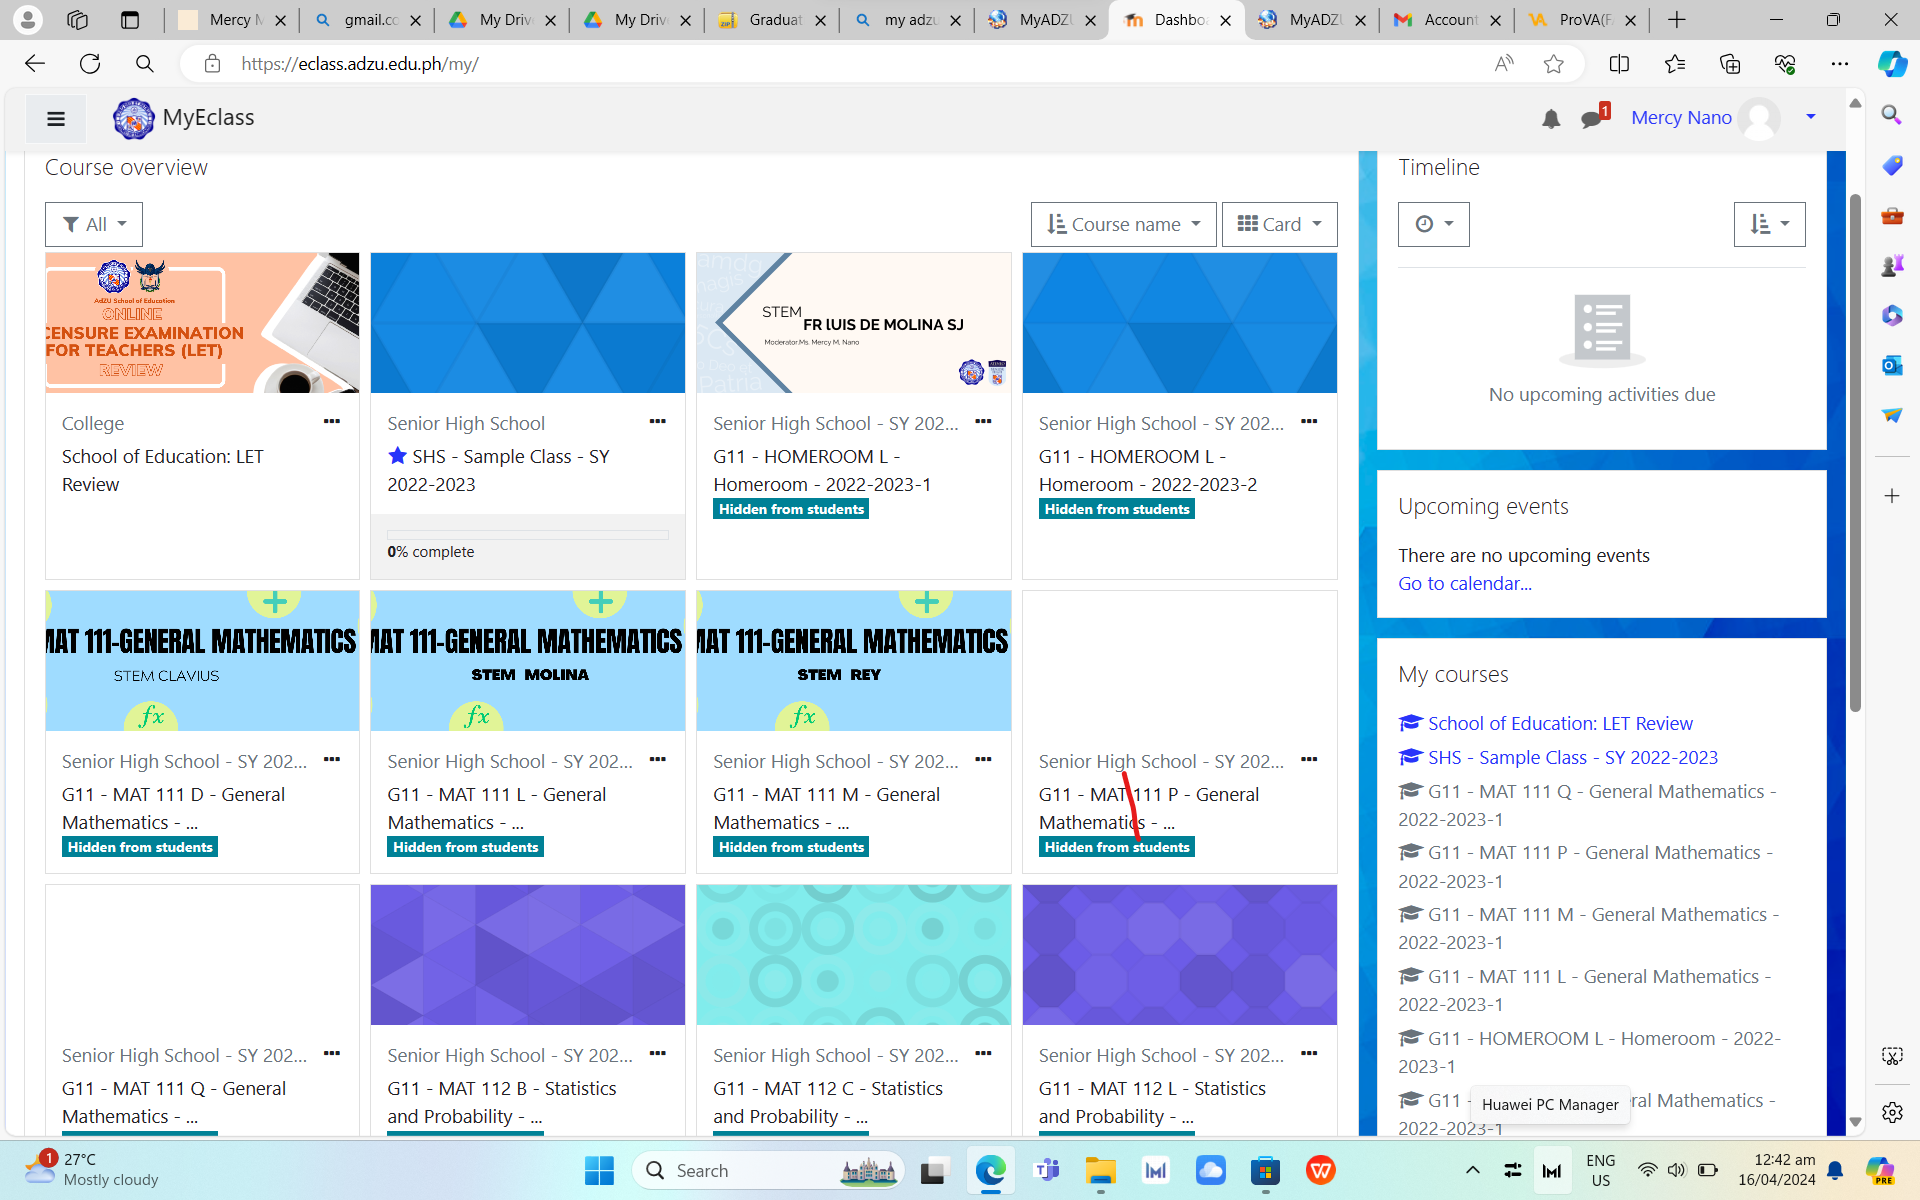
Task: Click the Go to calendar link
Action: click(x=1464, y=583)
